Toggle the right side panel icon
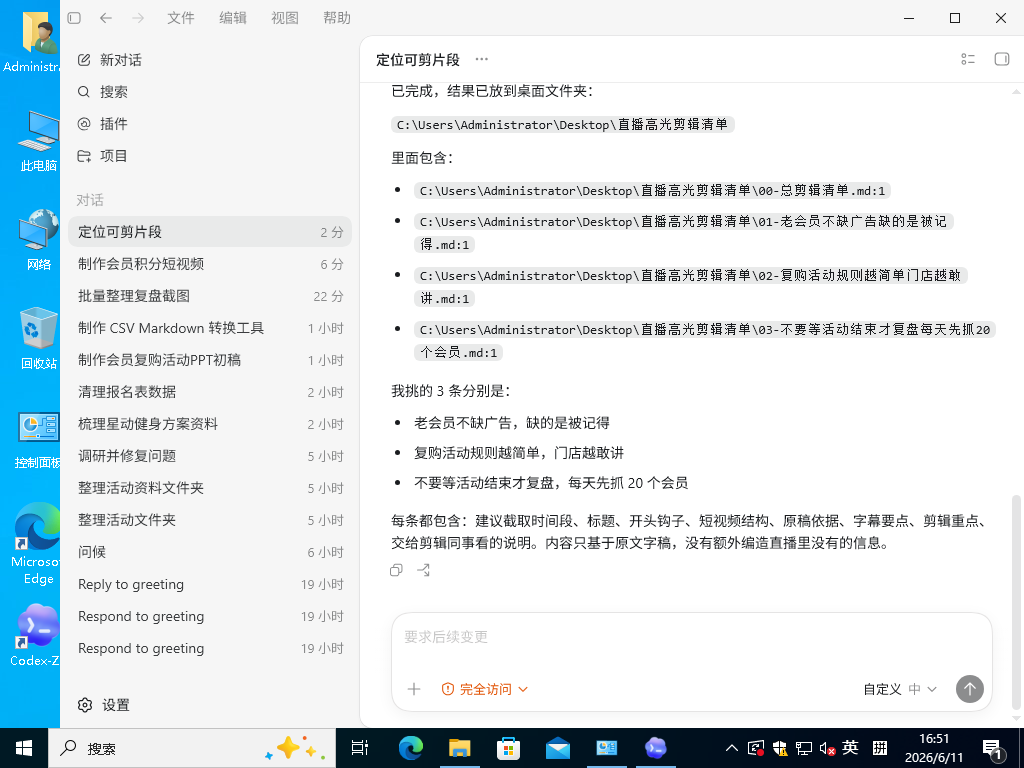This screenshot has width=1024, height=768. [1002, 59]
